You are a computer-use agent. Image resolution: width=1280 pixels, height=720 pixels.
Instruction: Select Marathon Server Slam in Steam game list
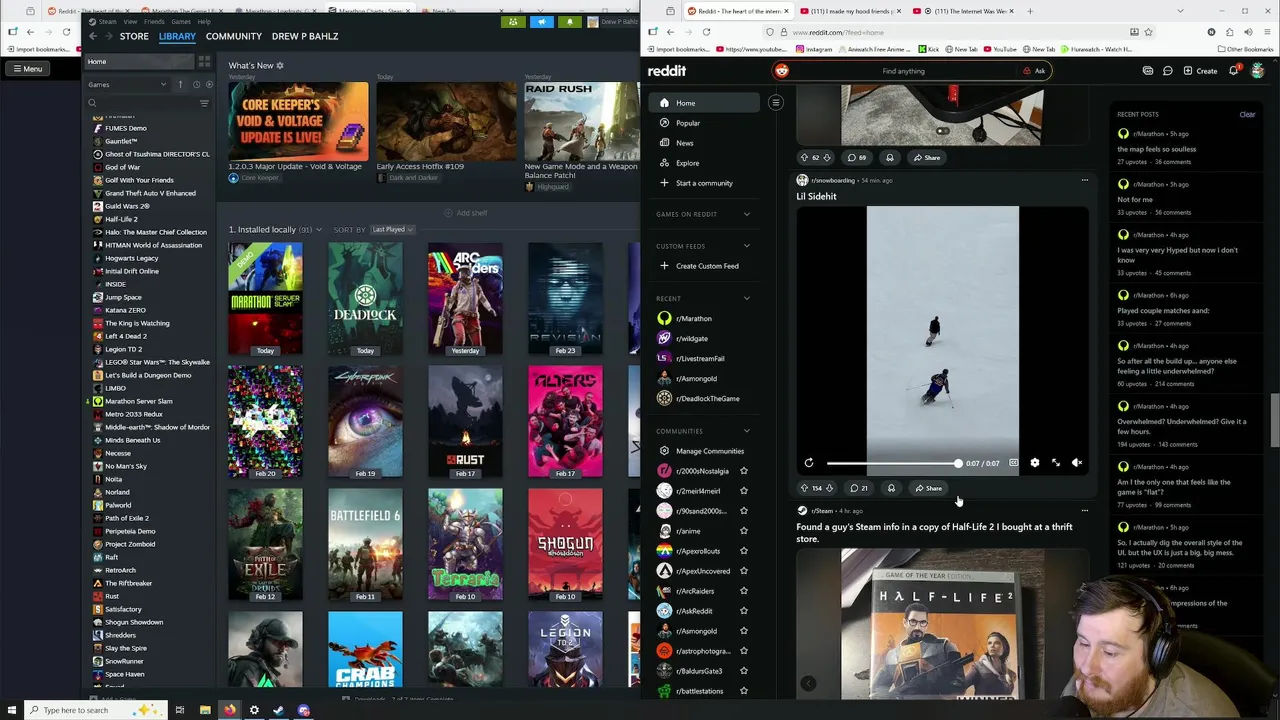[138, 401]
